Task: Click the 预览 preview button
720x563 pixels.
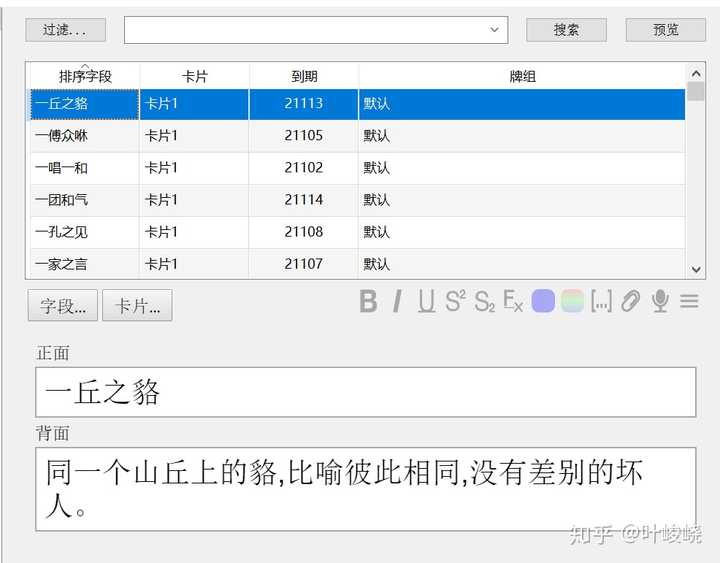Action: pyautogui.click(x=665, y=30)
